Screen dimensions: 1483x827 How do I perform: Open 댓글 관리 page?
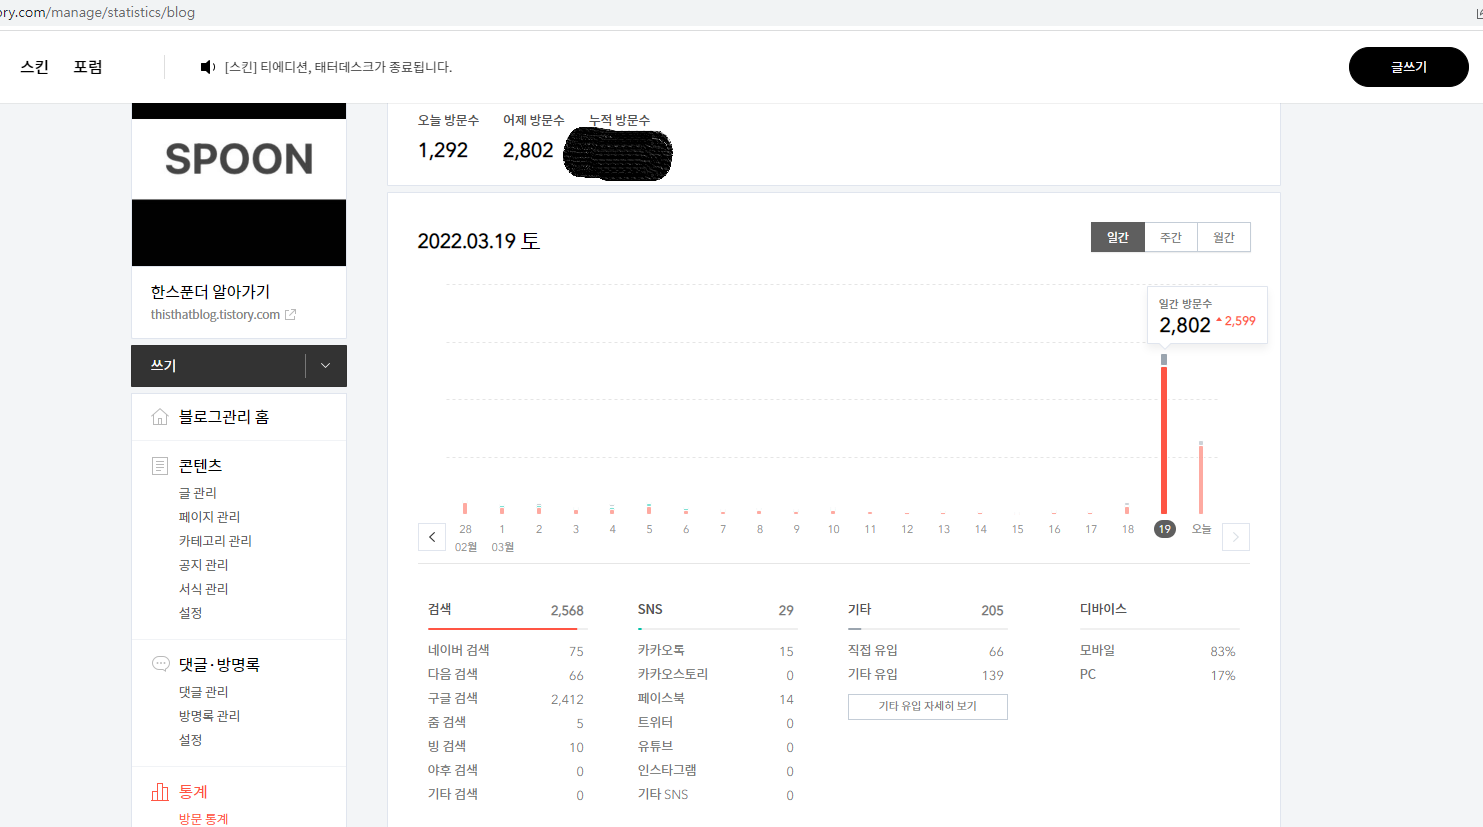[203, 692]
